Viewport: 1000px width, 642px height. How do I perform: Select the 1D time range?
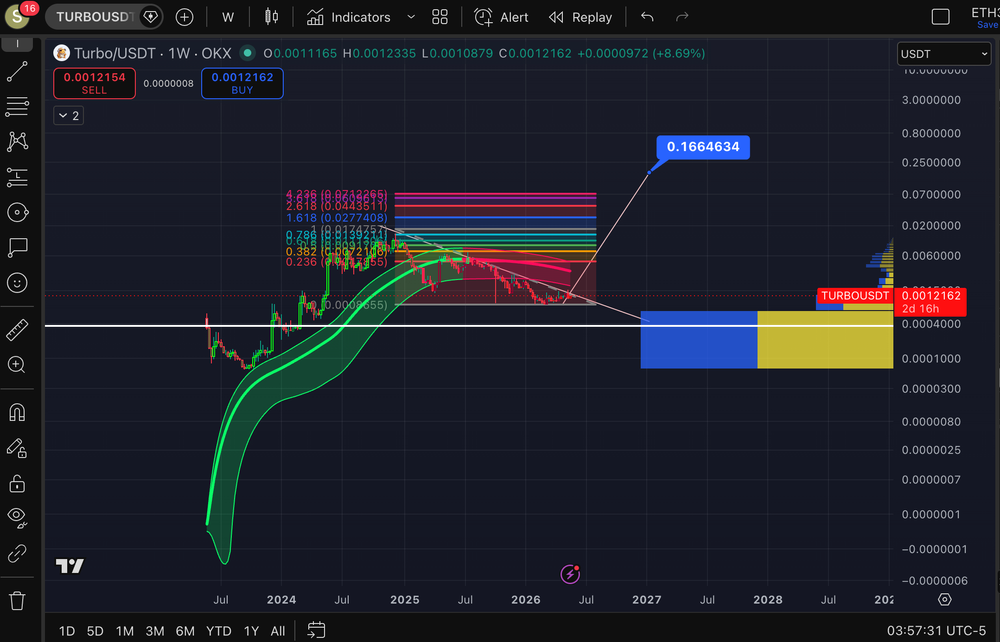pyautogui.click(x=67, y=631)
